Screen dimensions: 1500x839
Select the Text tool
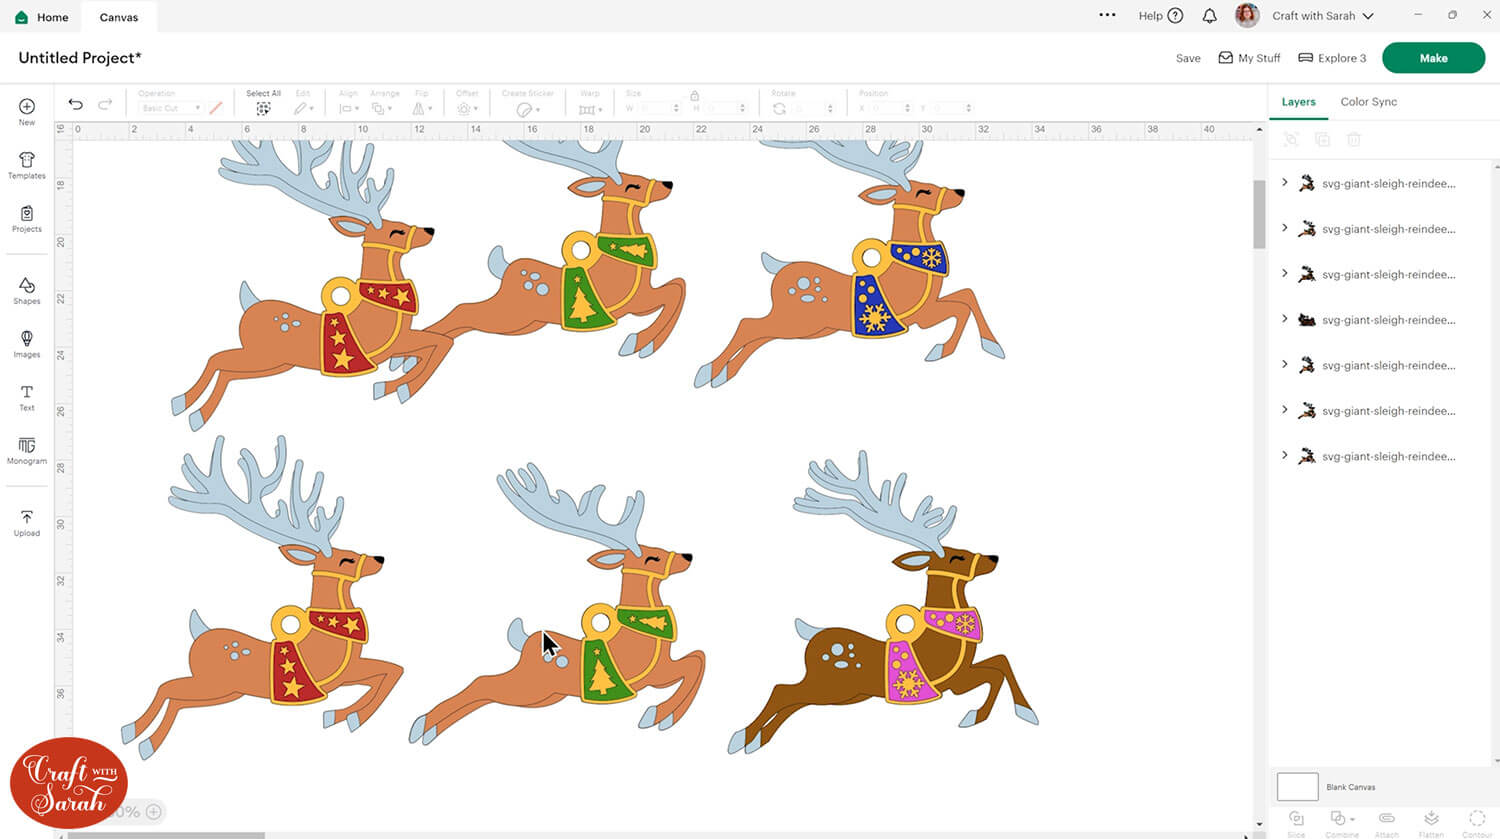point(27,397)
